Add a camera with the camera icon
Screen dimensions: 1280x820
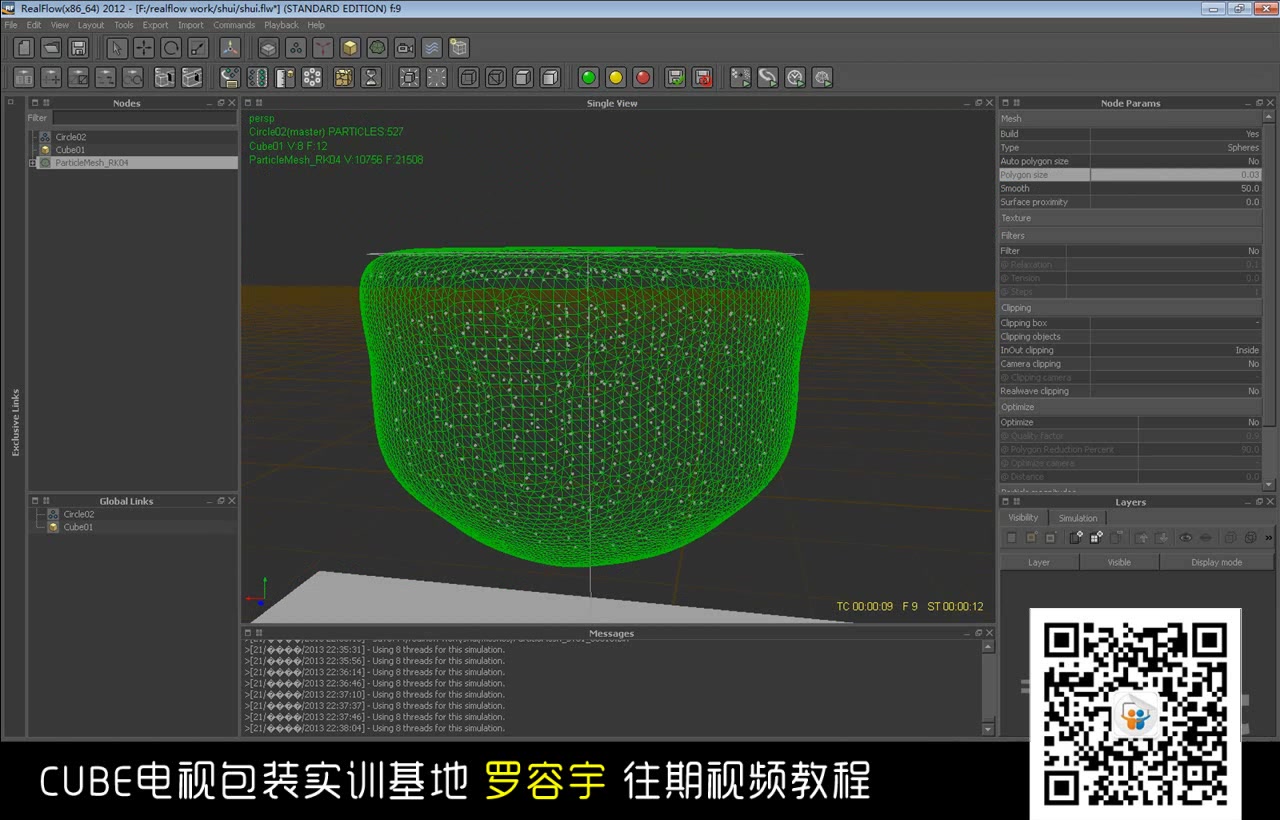[x=404, y=48]
